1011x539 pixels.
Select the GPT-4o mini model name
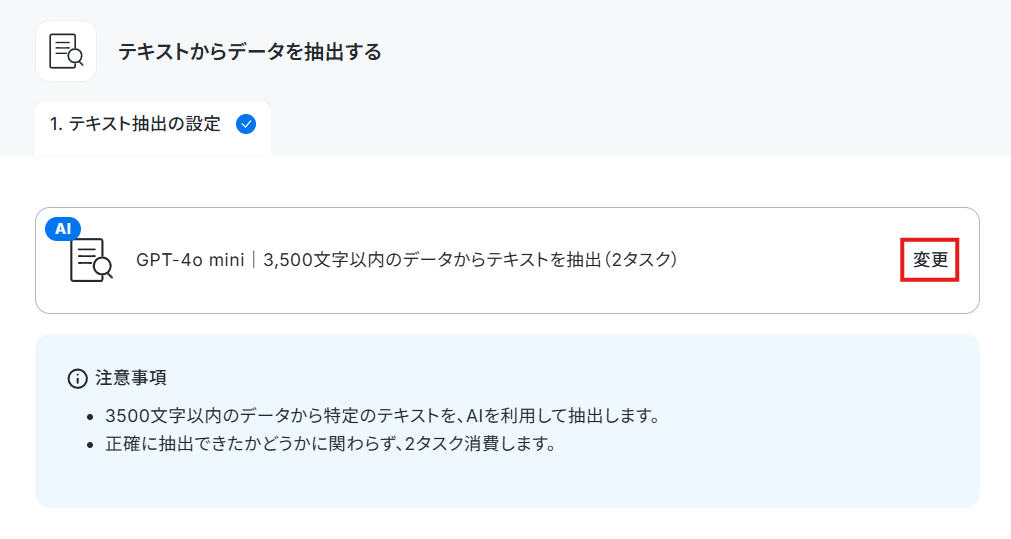tap(190, 260)
